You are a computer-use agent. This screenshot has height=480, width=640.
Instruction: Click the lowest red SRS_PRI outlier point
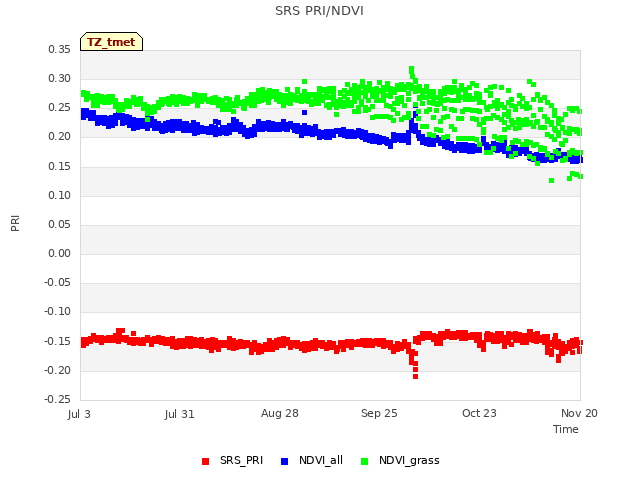pyautogui.click(x=416, y=376)
